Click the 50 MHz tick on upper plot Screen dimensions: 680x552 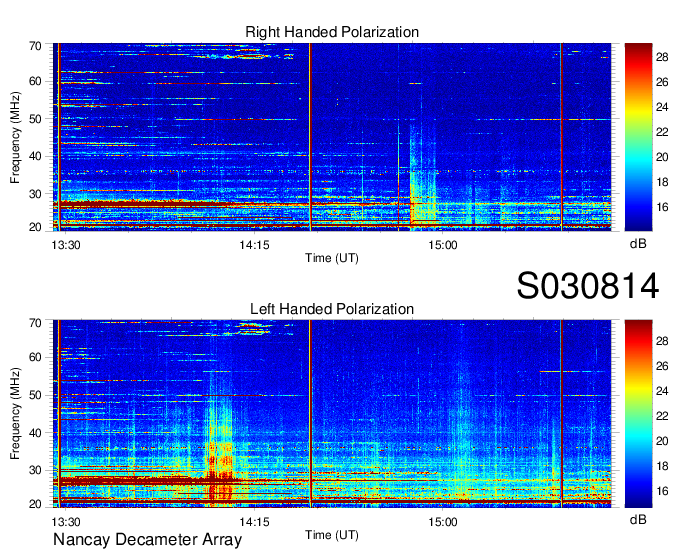35,119
